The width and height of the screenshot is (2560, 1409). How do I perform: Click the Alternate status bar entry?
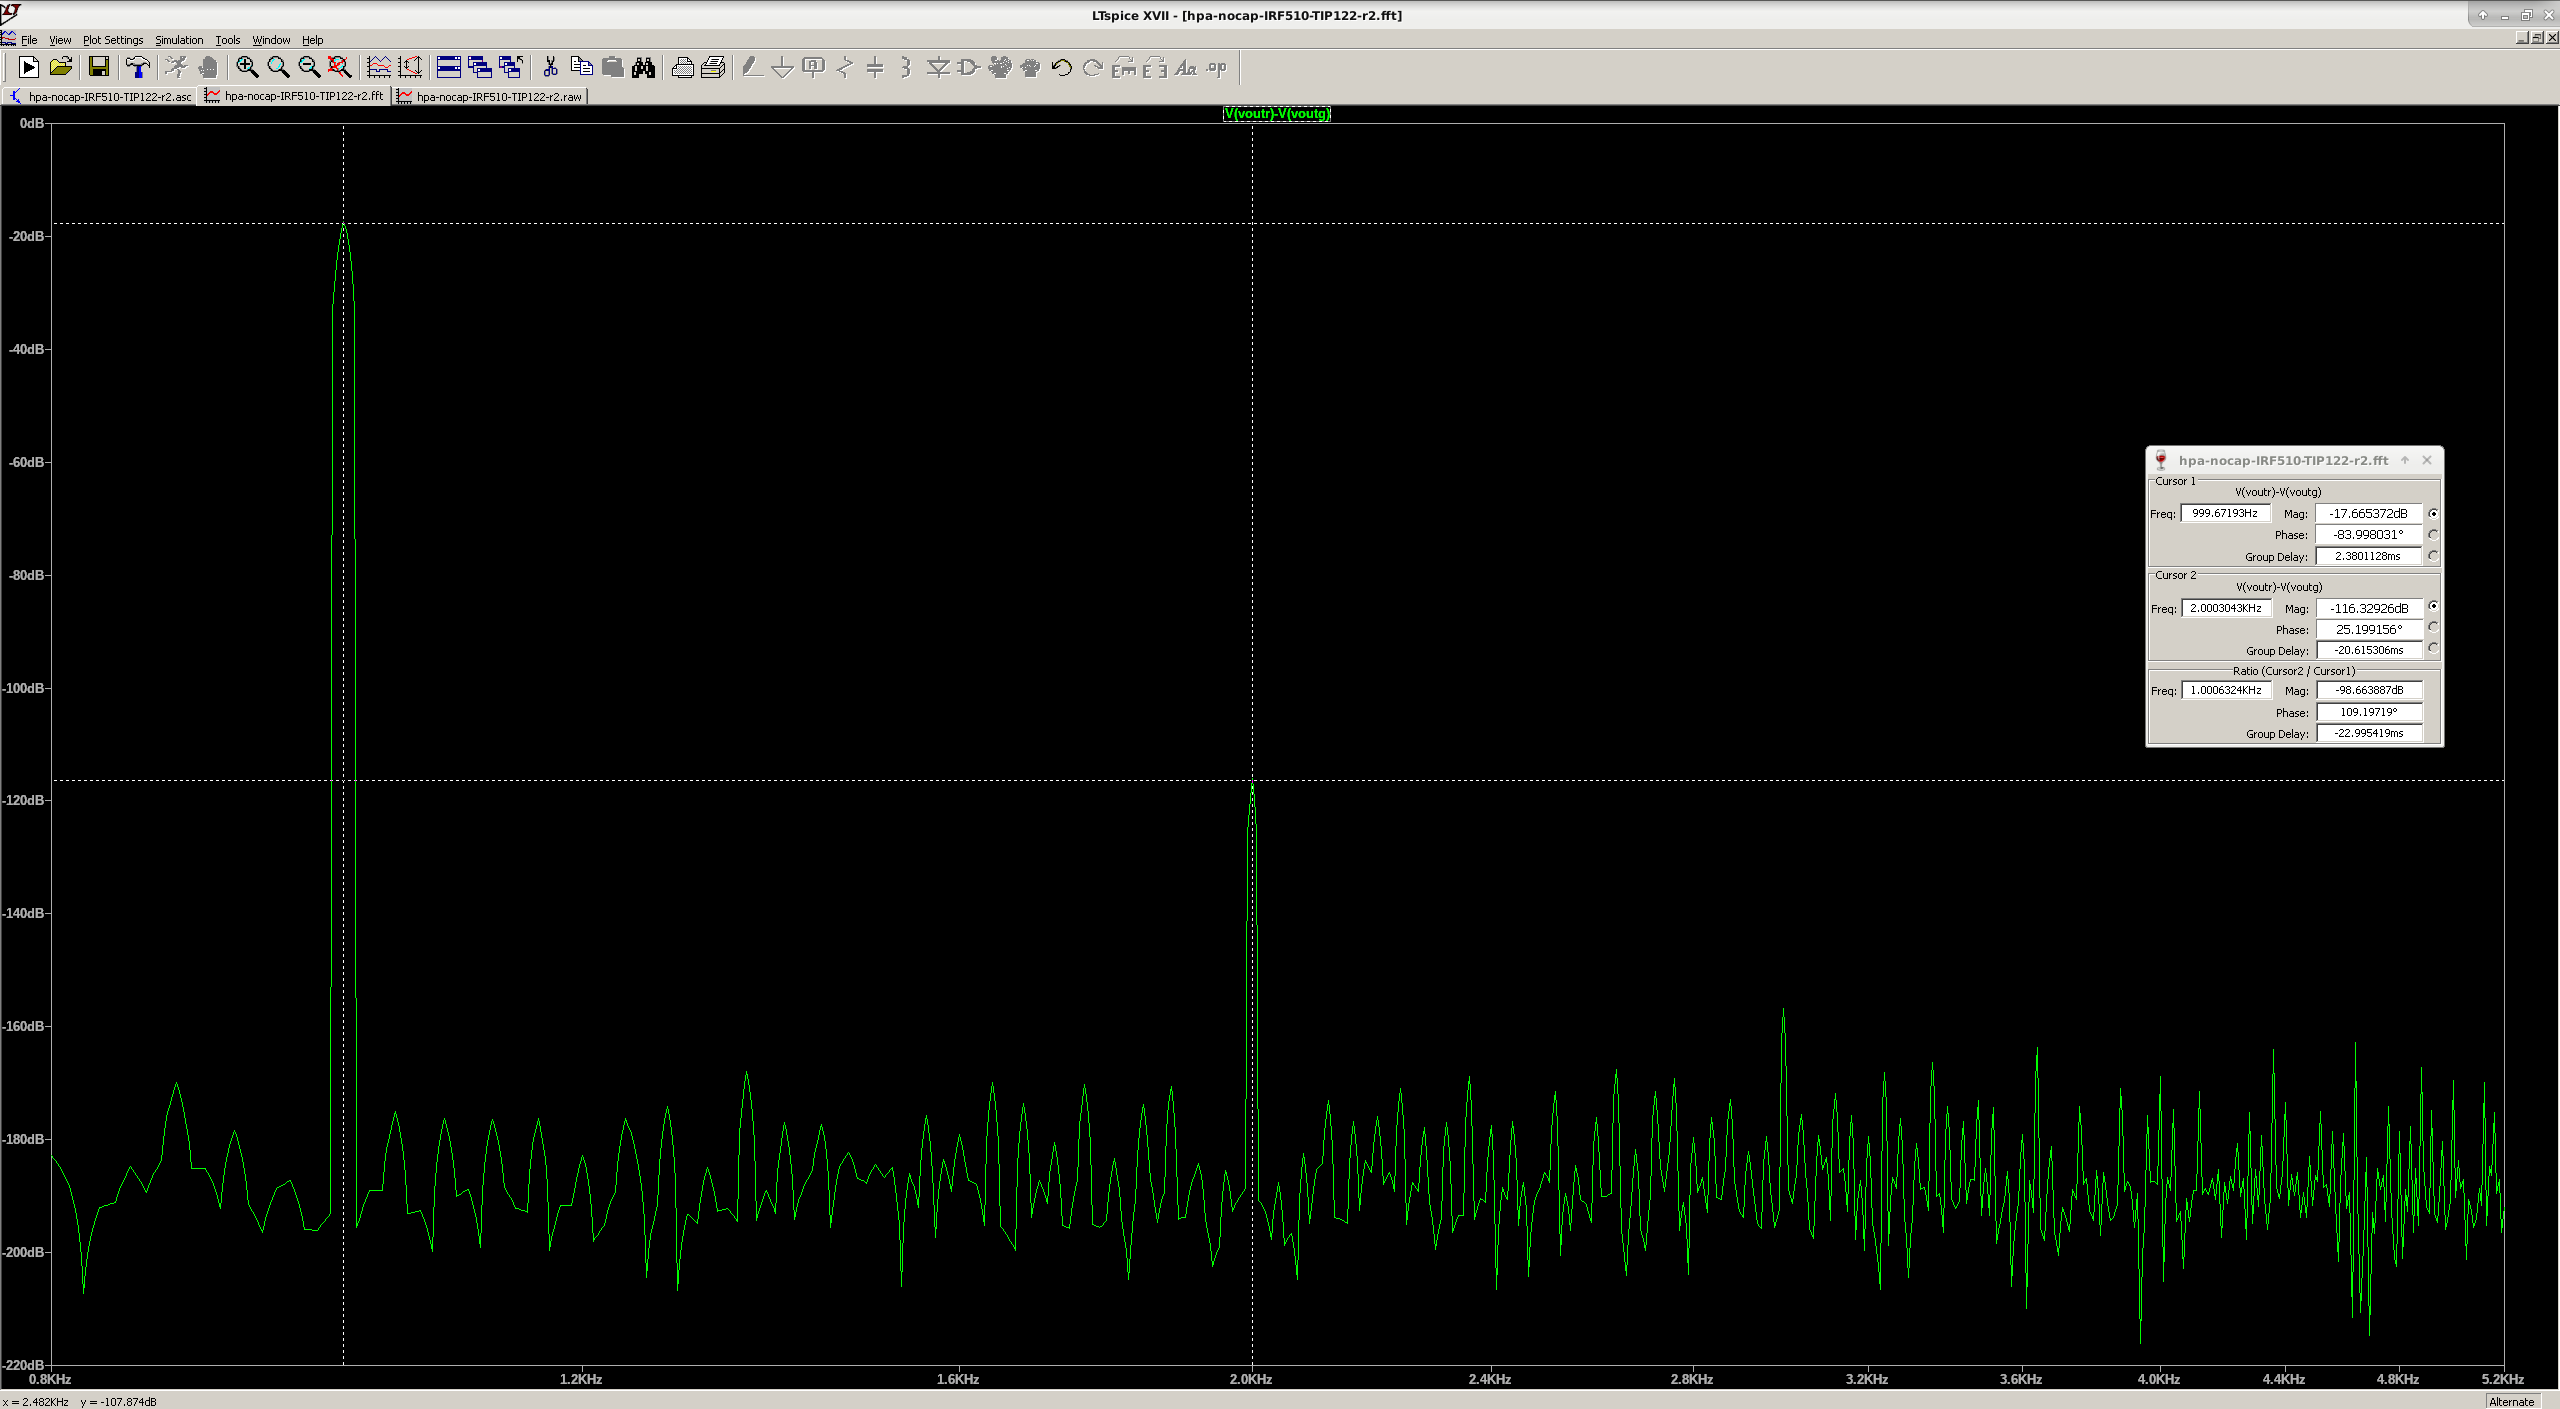(x=2511, y=1401)
